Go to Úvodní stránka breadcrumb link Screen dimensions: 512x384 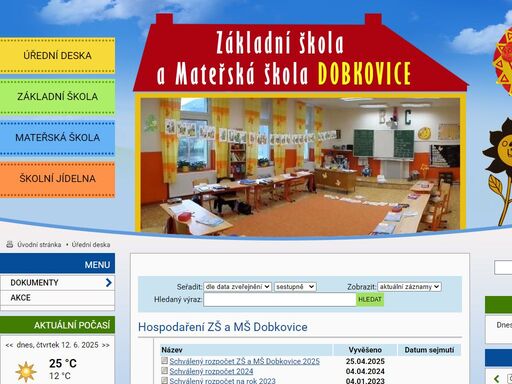[39, 245]
